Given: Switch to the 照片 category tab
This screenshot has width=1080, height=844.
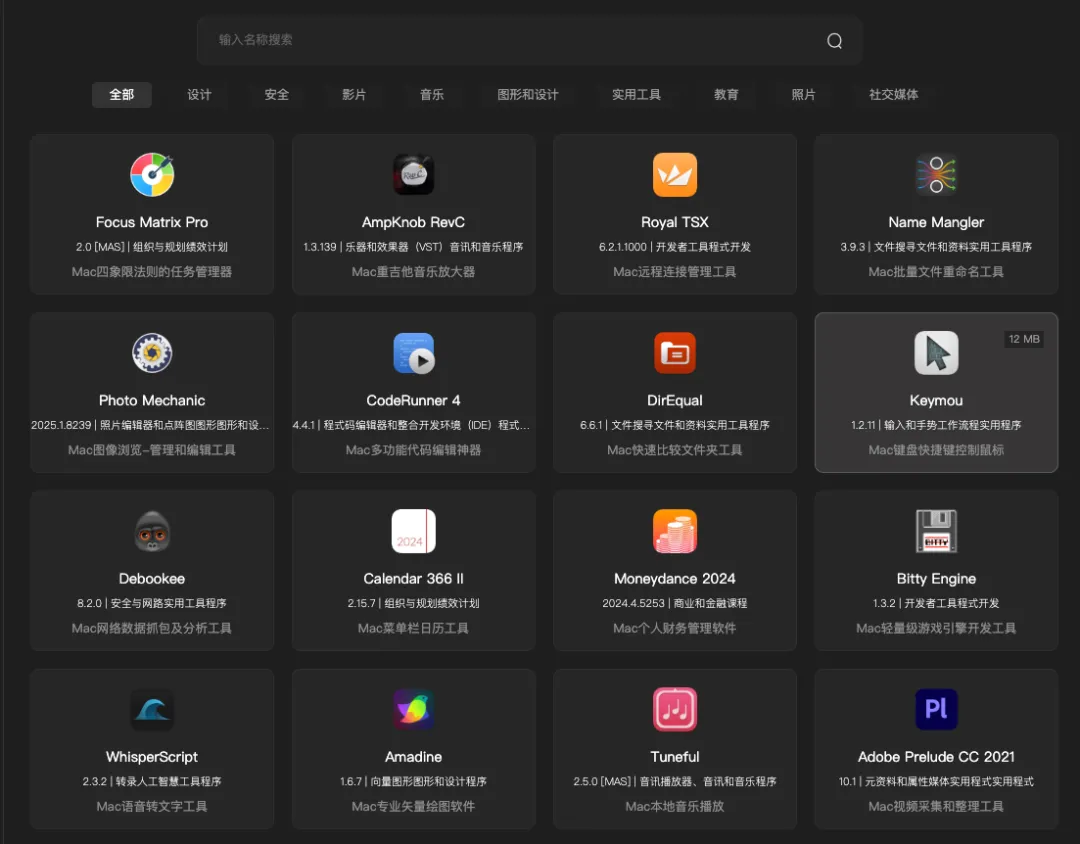Looking at the screenshot, I should tap(803, 94).
